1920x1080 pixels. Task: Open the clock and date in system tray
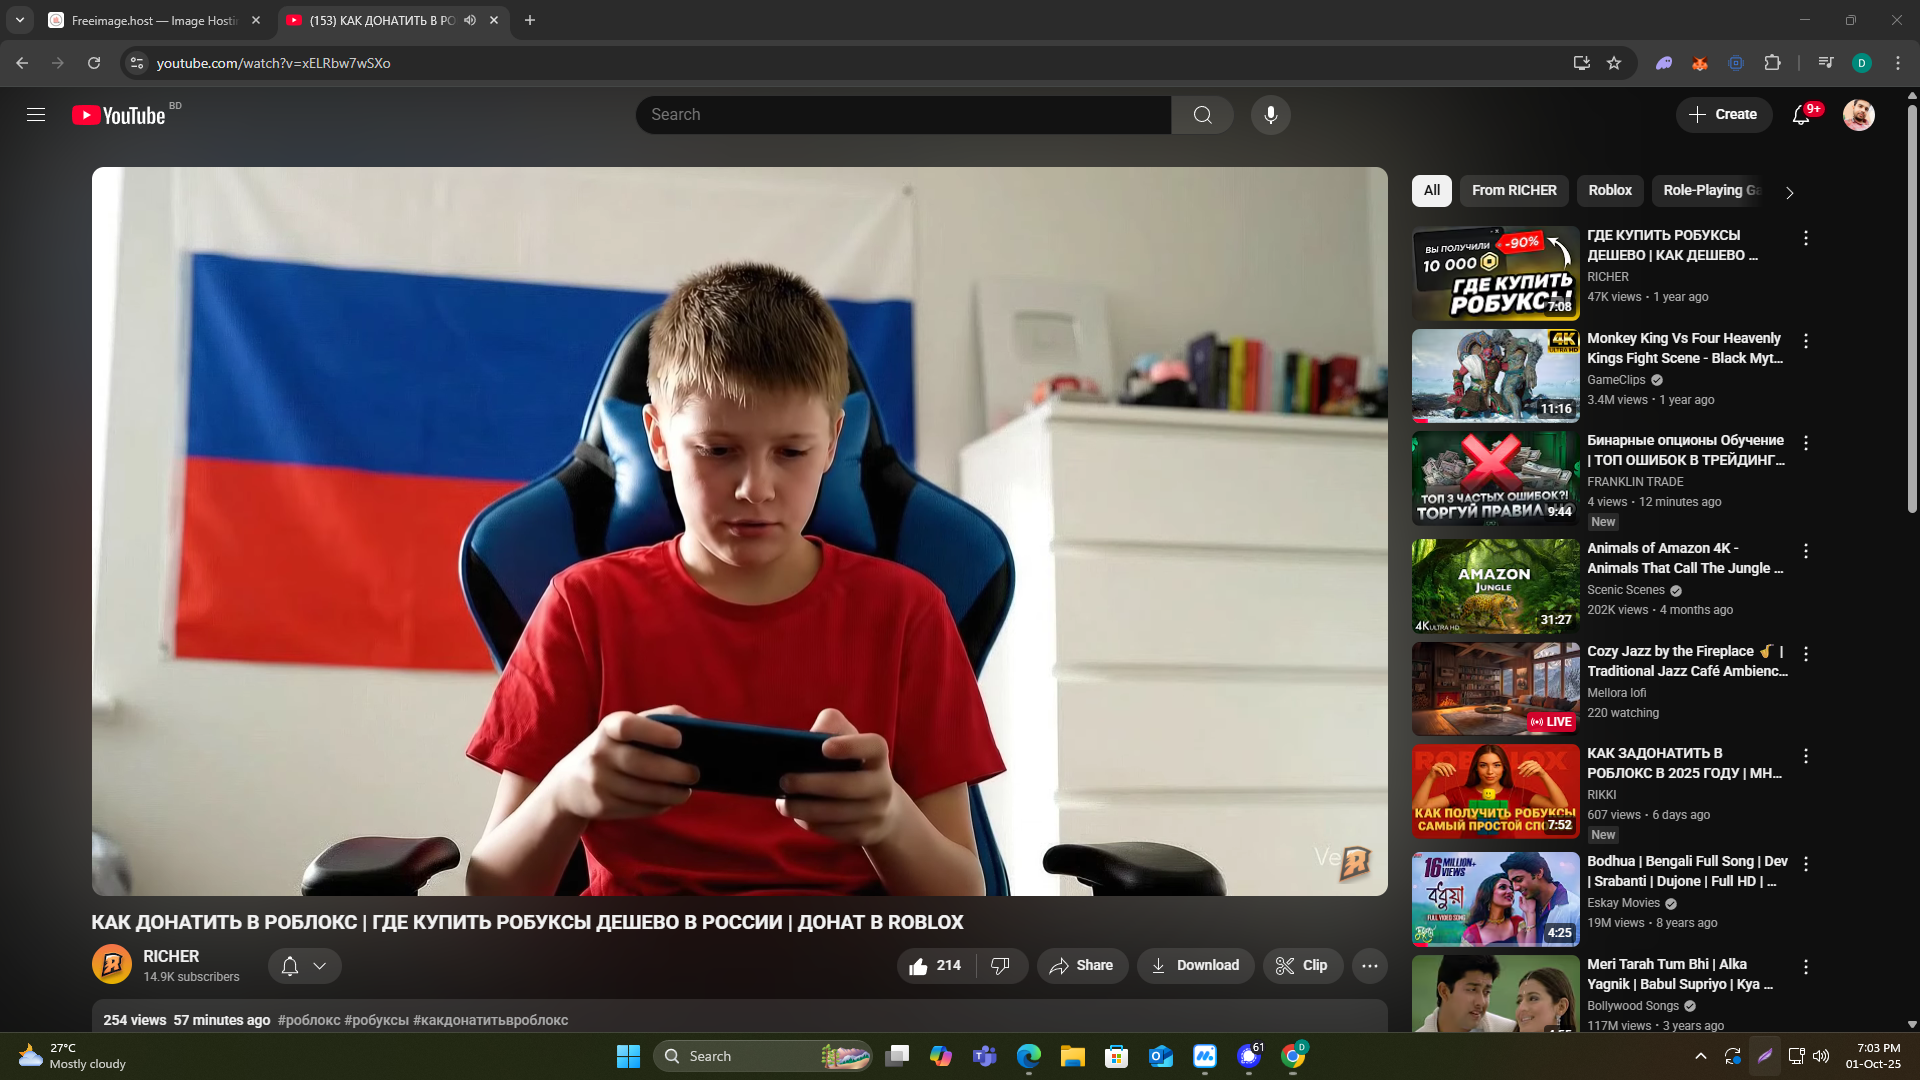1873,1056
